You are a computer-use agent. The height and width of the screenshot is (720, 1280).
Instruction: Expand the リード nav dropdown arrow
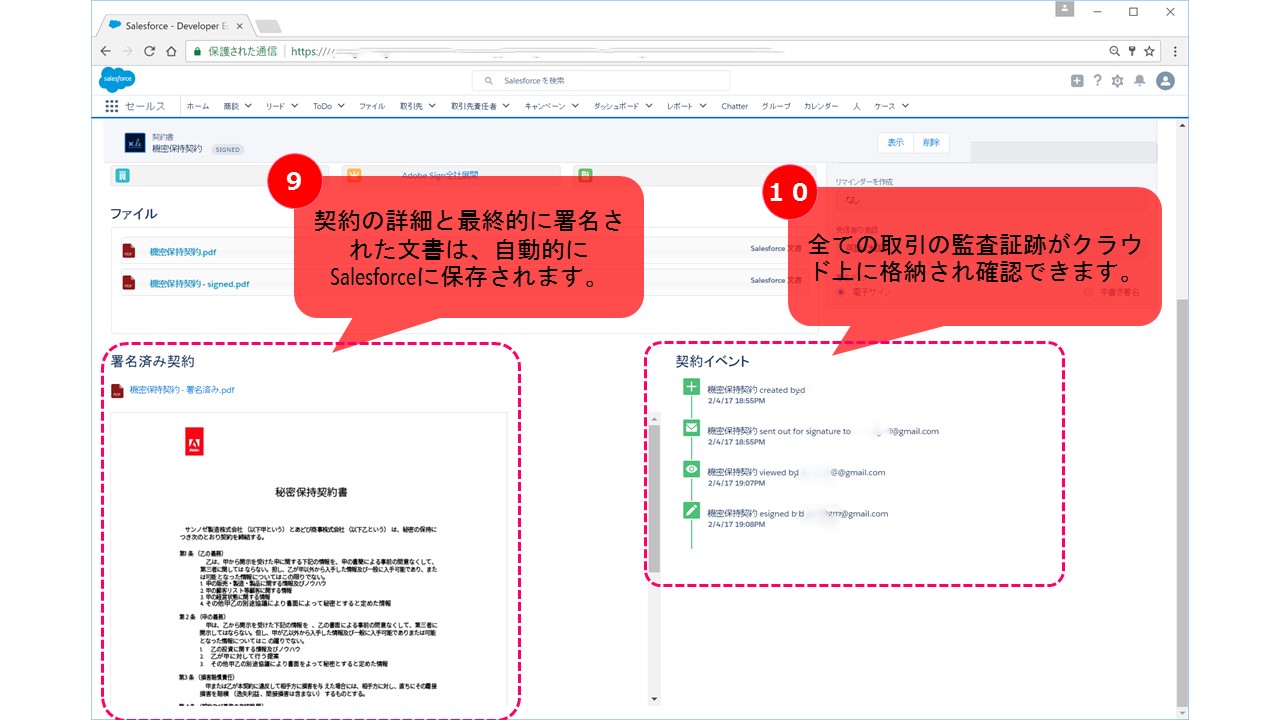[x=295, y=106]
